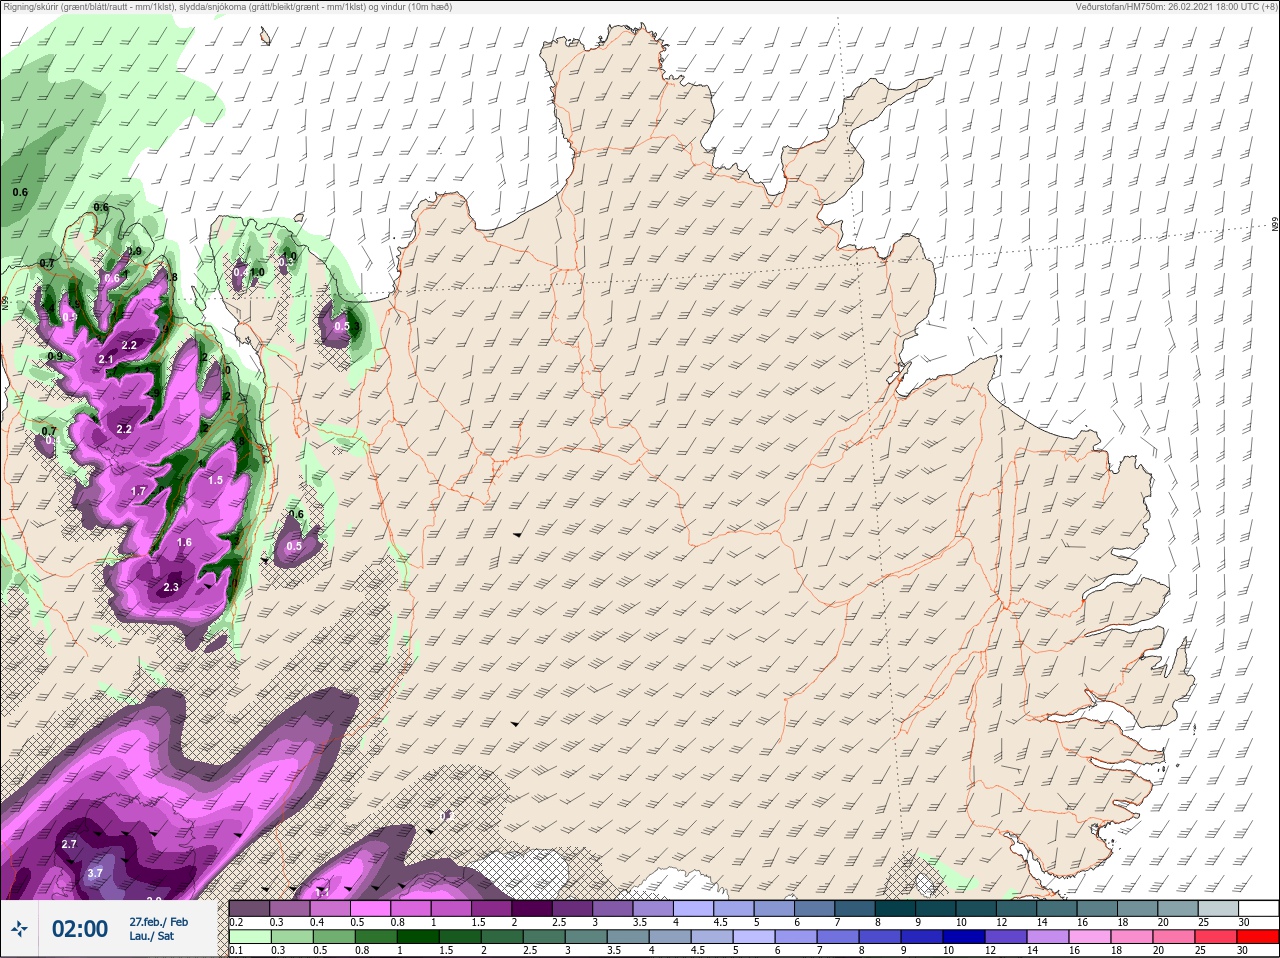Select the red bottom legend swatch after 30

coord(1259,937)
